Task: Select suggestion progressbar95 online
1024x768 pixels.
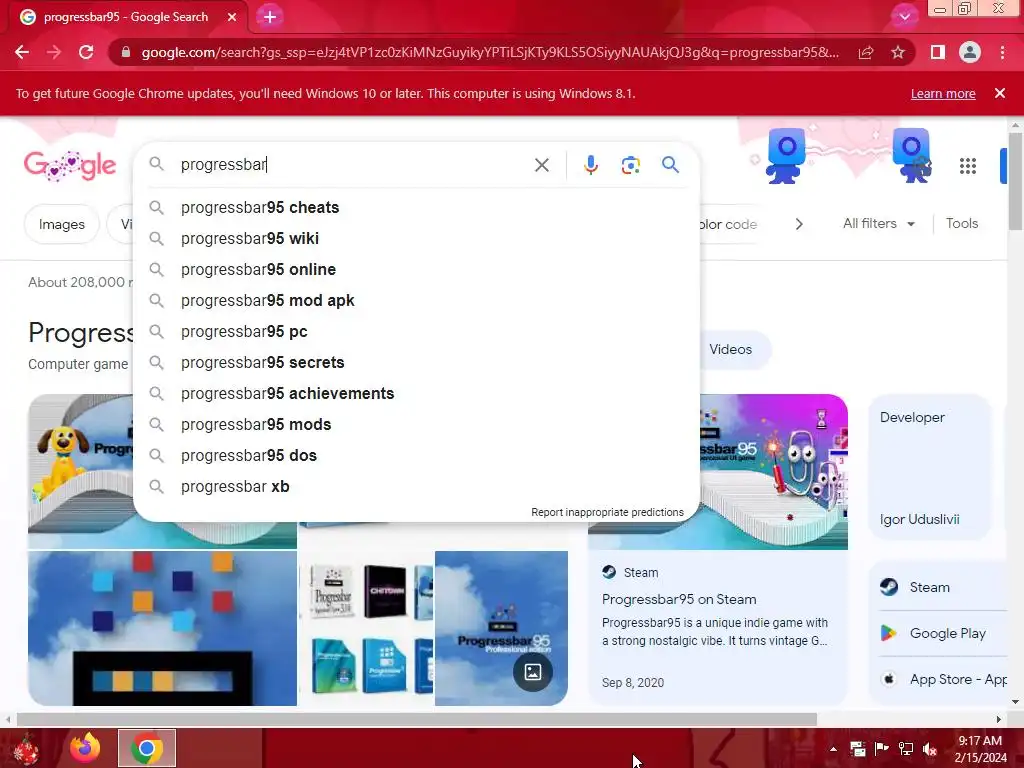Action: tap(416, 269)
